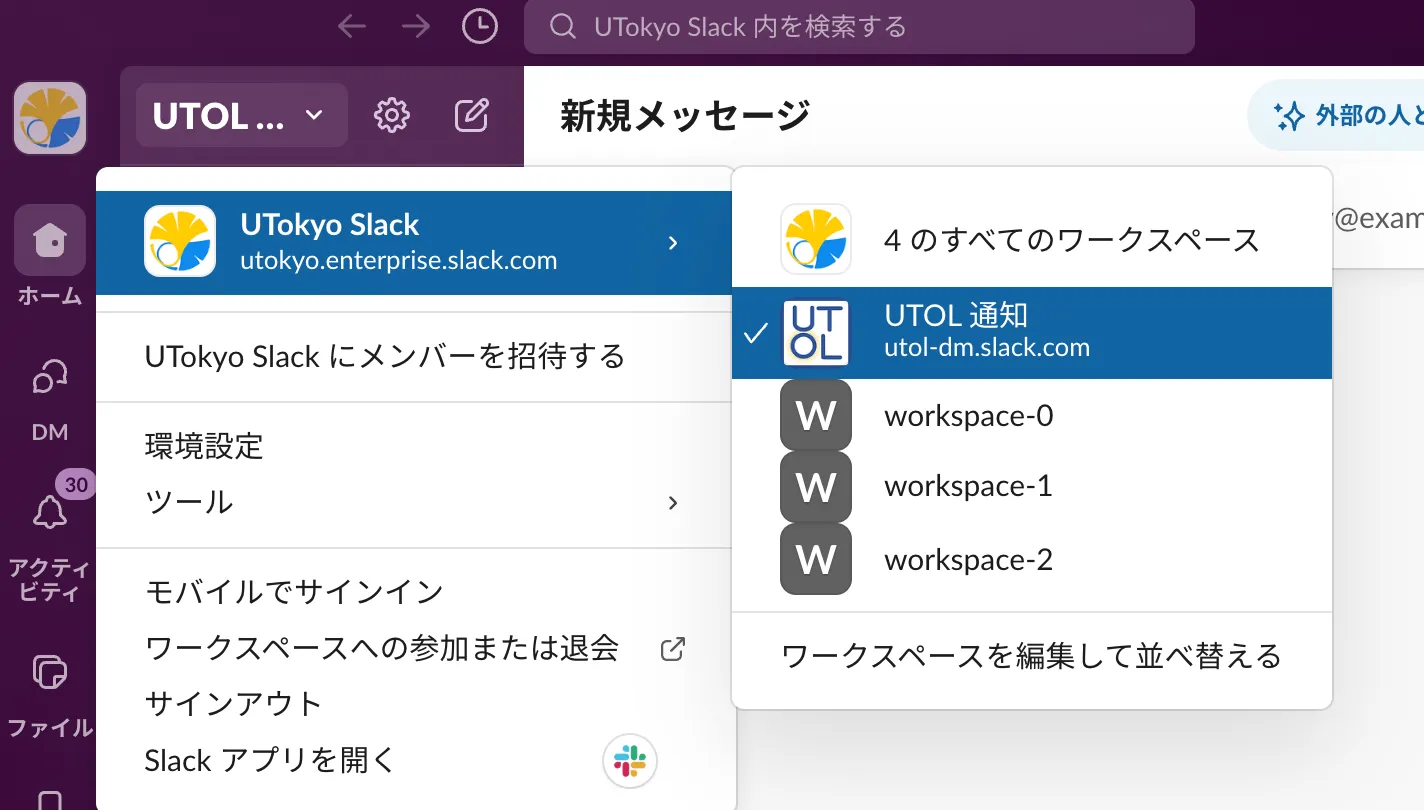Click the forward navigation arrow

[415, 27]
